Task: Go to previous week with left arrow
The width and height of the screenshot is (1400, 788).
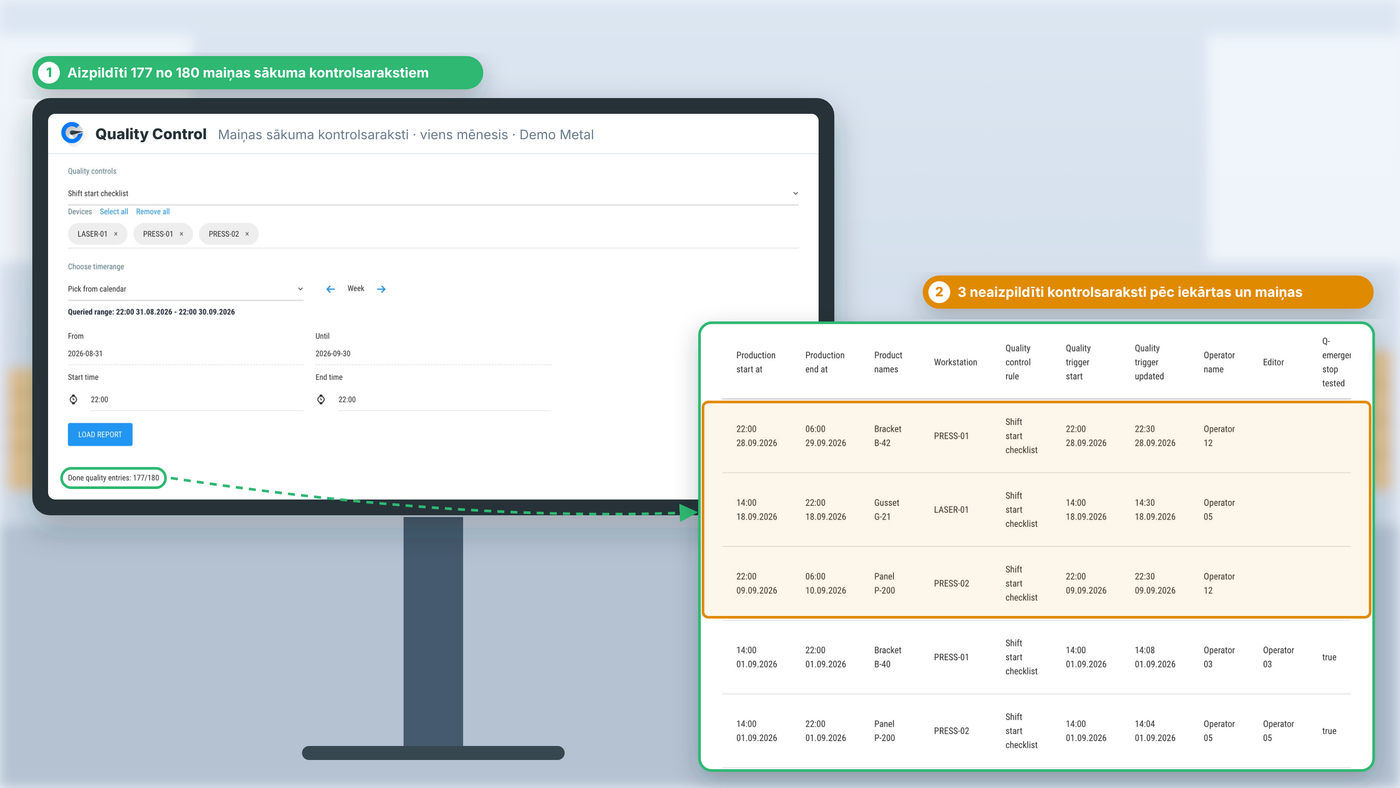Action: click(331, 289)
